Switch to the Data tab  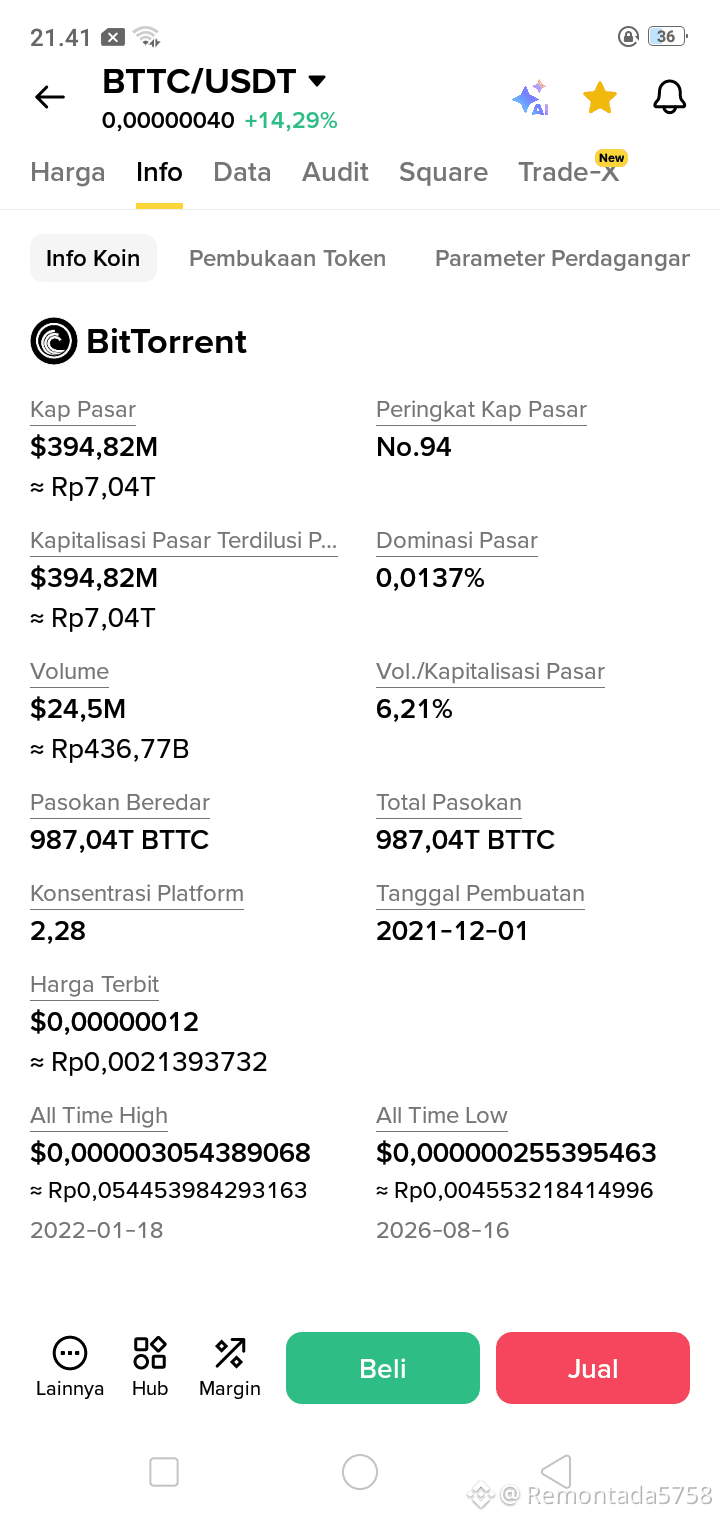coord(242,172)
